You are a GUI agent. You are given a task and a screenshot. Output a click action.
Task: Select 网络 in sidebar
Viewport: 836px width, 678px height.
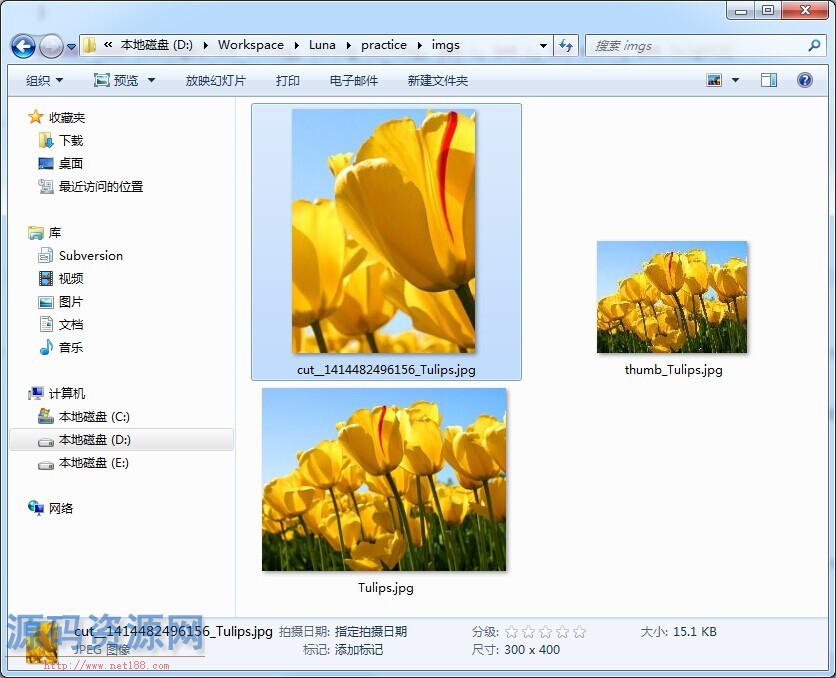pyautogui.click(x=51, y=508)
